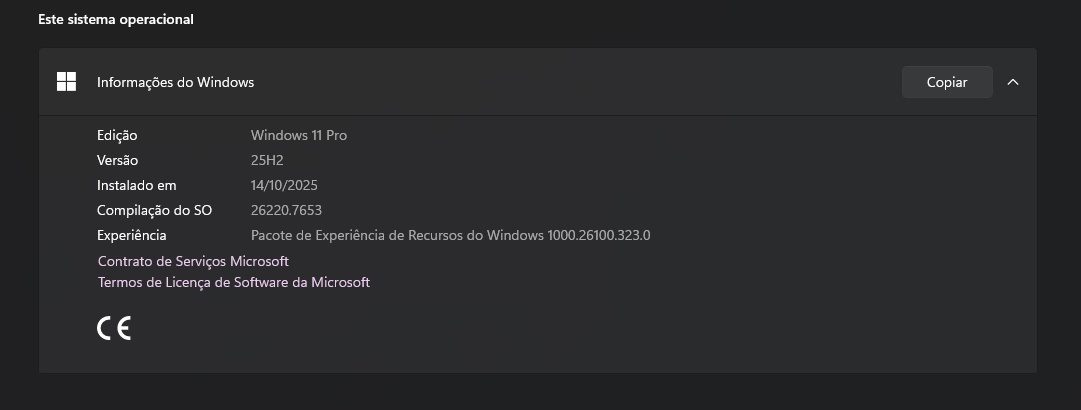Screen dimensions: 1081x410
Task: Copy the Windows information with Copiar
Action: 946,82
